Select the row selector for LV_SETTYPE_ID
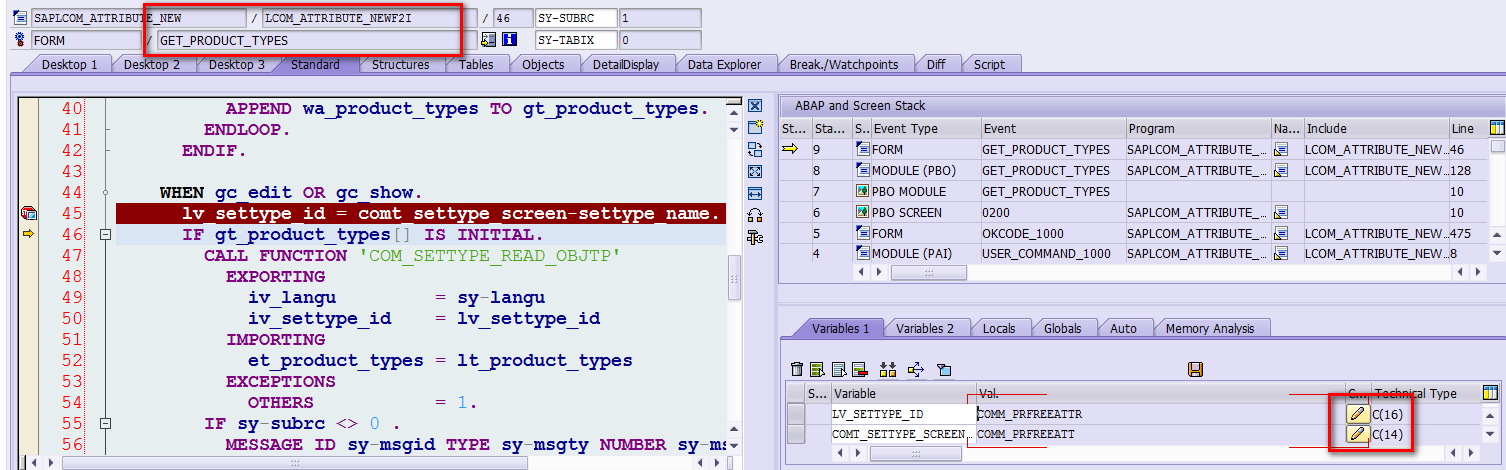 (x=796, y=413)
